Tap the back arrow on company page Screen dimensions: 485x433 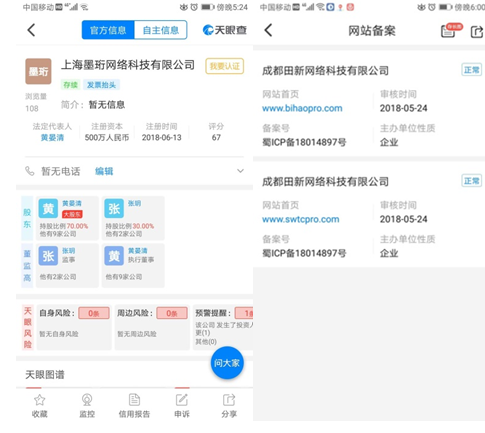pyautogui.click(x=31, y=30)
